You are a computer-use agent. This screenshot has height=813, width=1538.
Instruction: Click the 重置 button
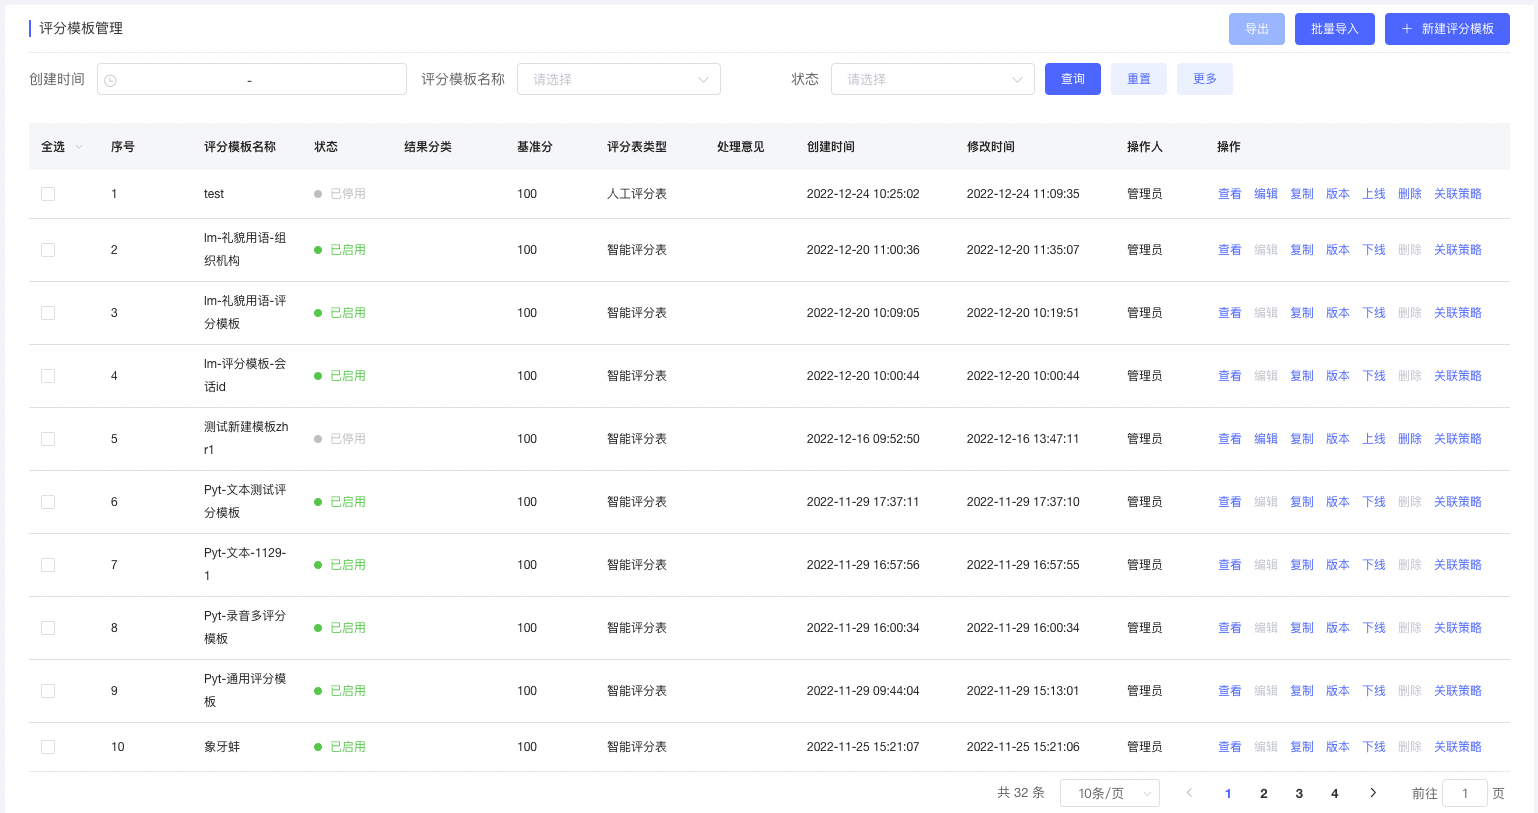(1139, 79)
